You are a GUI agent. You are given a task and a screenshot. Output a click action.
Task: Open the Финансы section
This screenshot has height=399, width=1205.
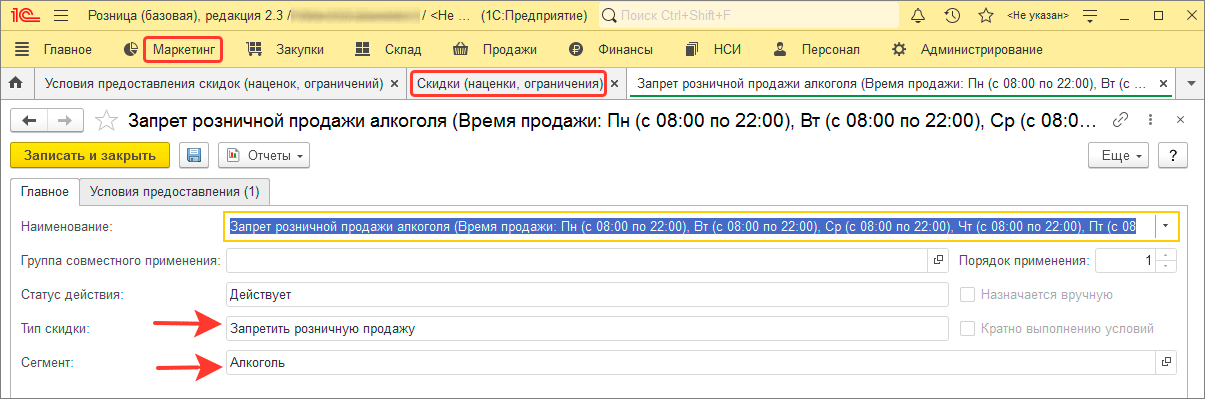[611, 49]
